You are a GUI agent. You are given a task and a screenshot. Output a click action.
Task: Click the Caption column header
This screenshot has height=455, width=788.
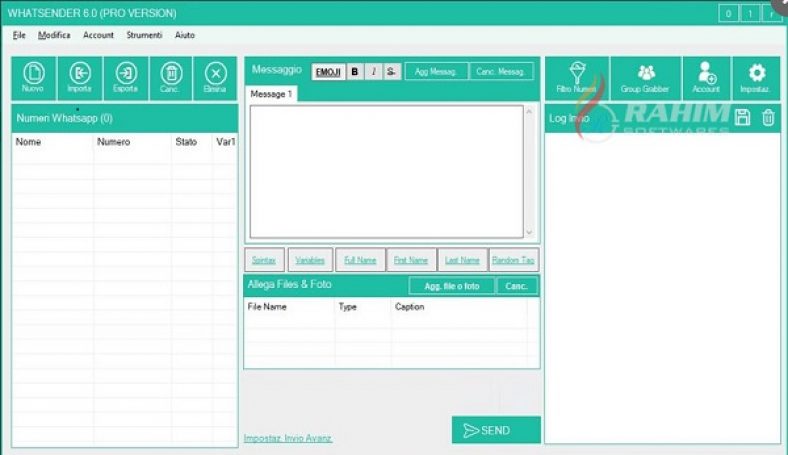(x=459, y=307)
